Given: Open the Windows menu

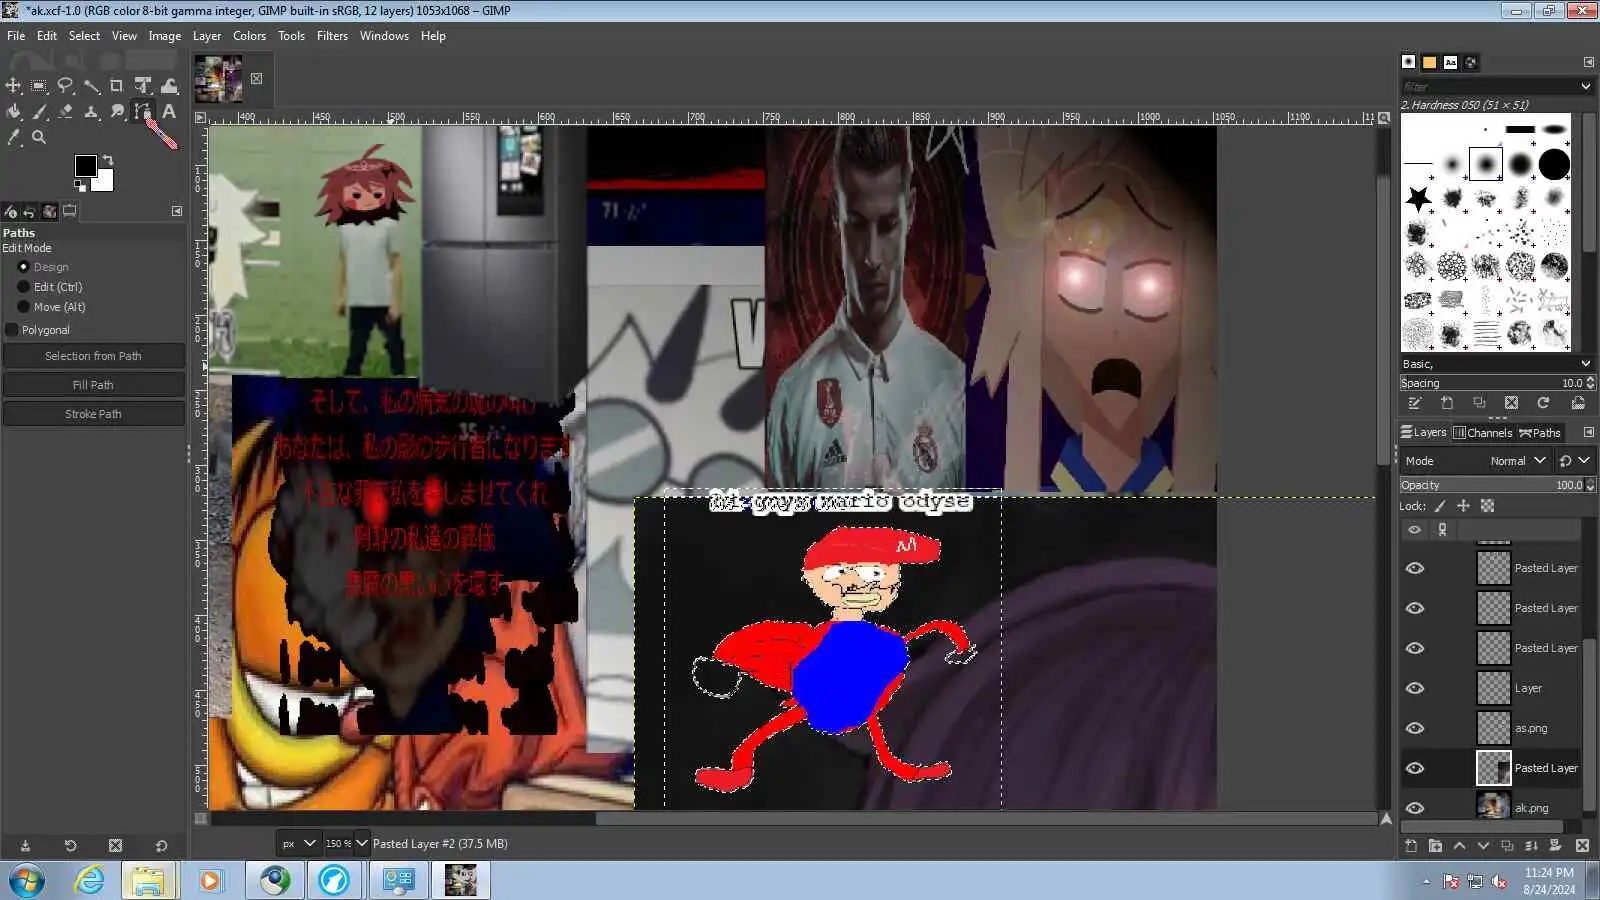Looking at the screenshot, I should 384,36.
